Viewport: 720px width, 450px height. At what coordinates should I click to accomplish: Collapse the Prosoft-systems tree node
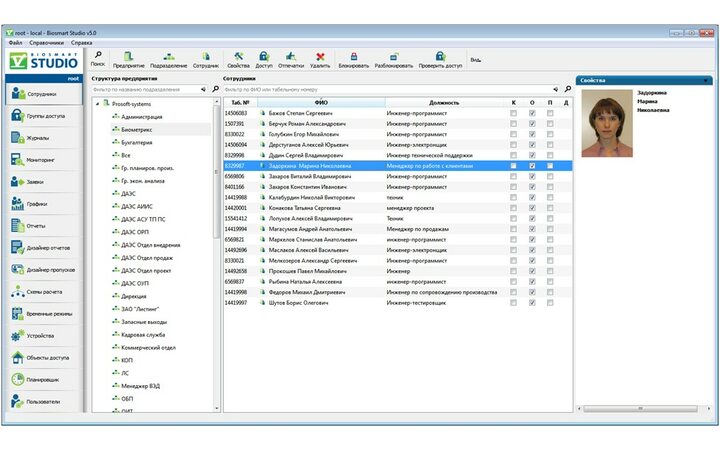(x=97, y=103)
